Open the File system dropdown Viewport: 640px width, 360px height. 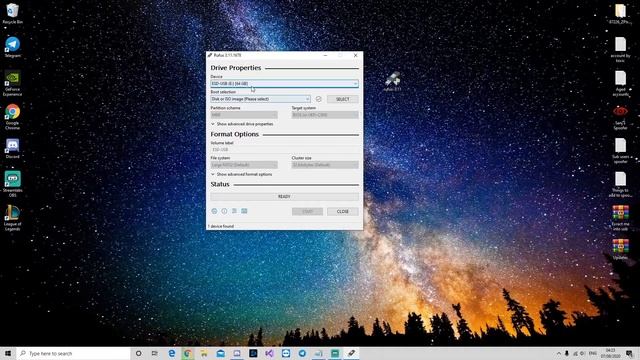click(244, 165)
